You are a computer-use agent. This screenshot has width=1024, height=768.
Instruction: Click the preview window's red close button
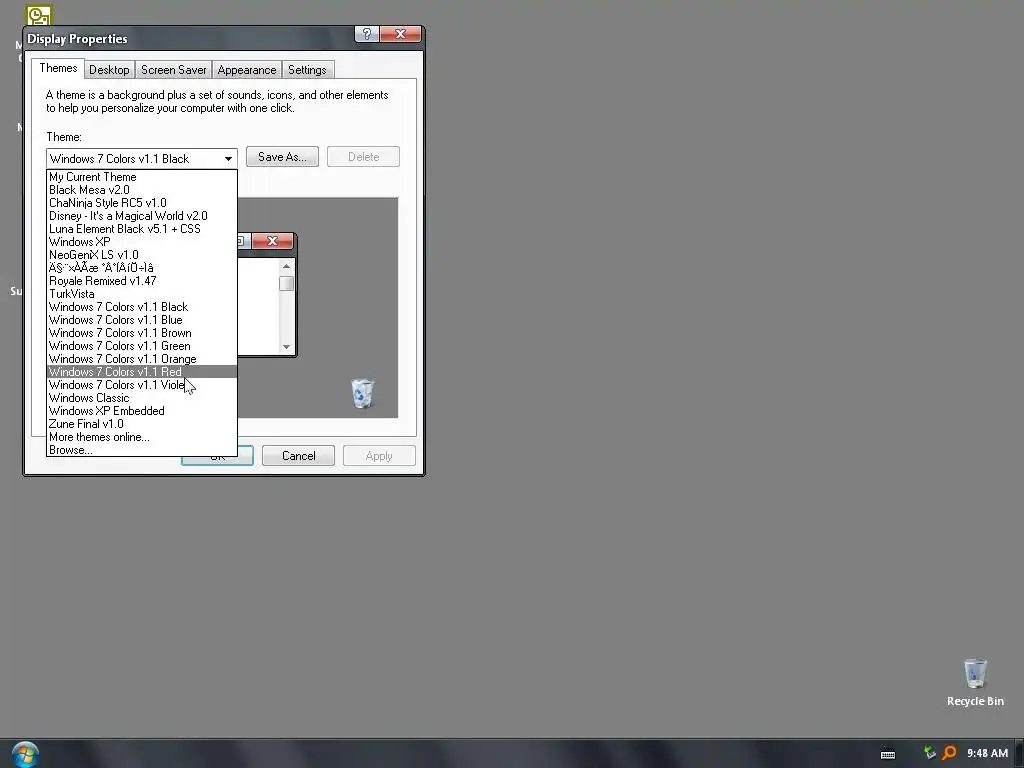click(272, 241)
